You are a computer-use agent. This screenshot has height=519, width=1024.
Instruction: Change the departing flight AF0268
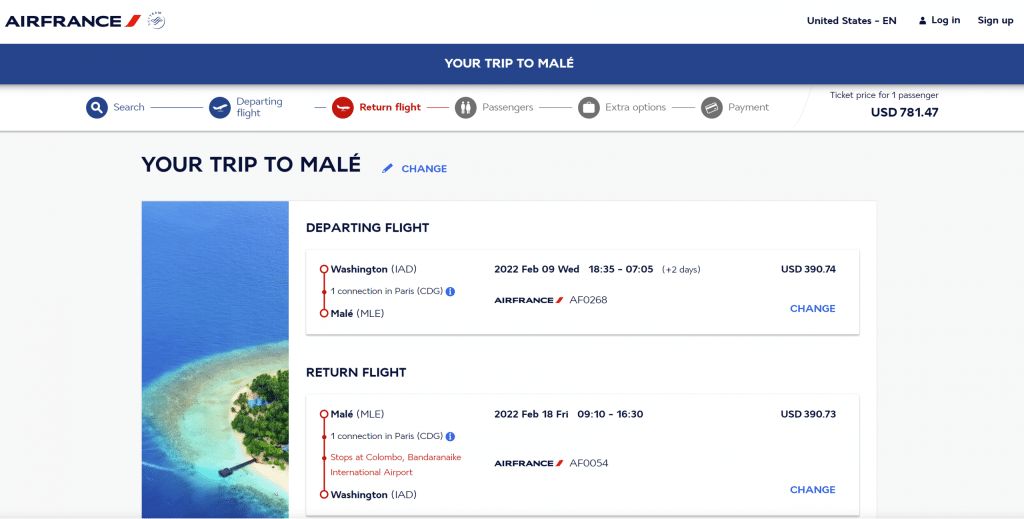point(812,308)
